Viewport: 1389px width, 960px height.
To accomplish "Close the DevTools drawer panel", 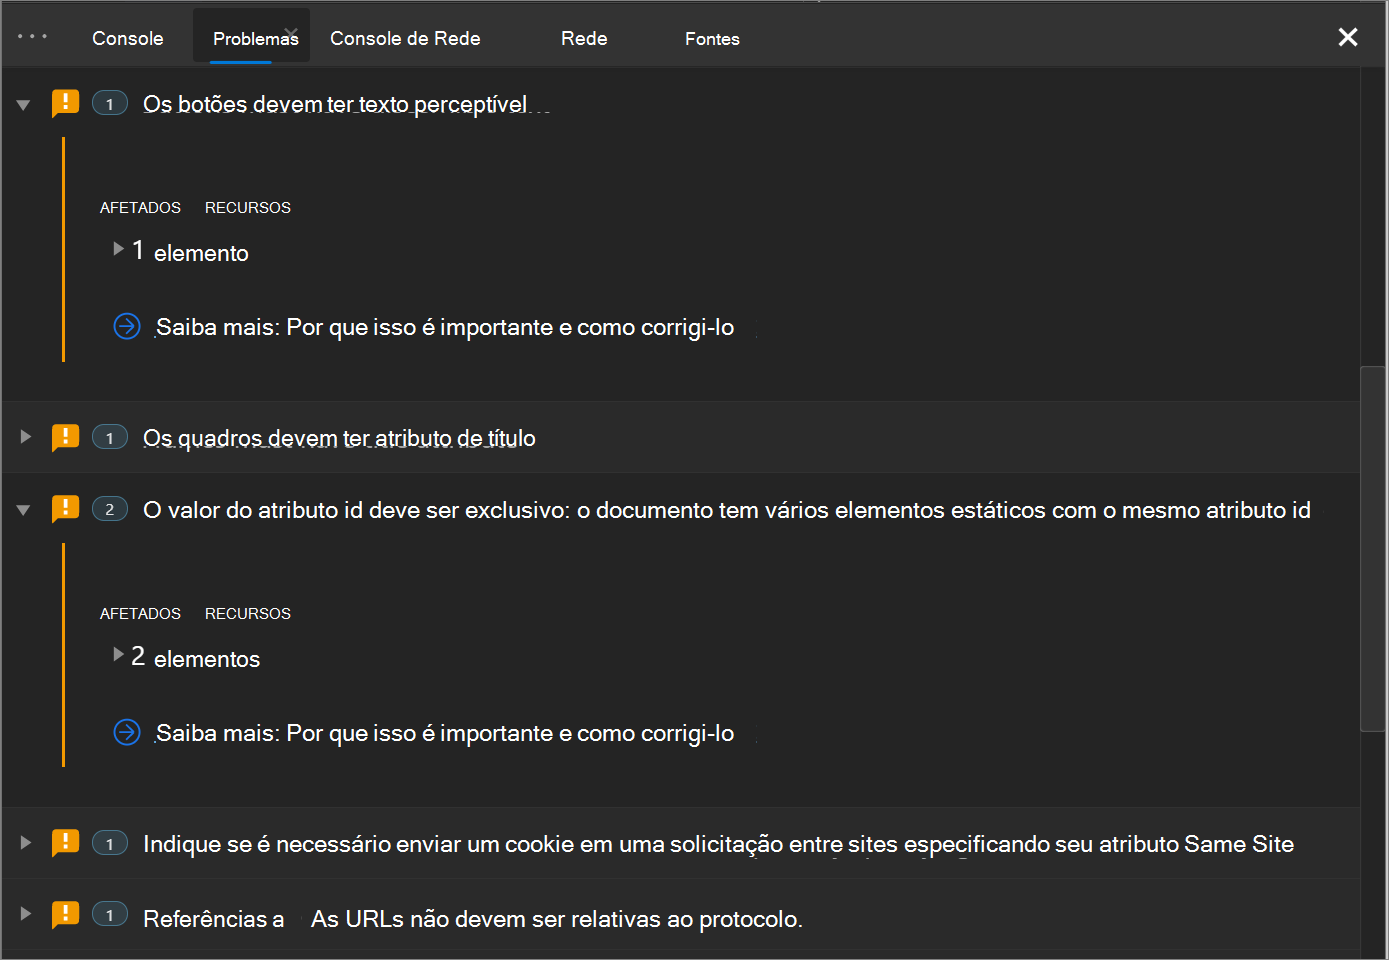I will click(x=1348, y=37).
